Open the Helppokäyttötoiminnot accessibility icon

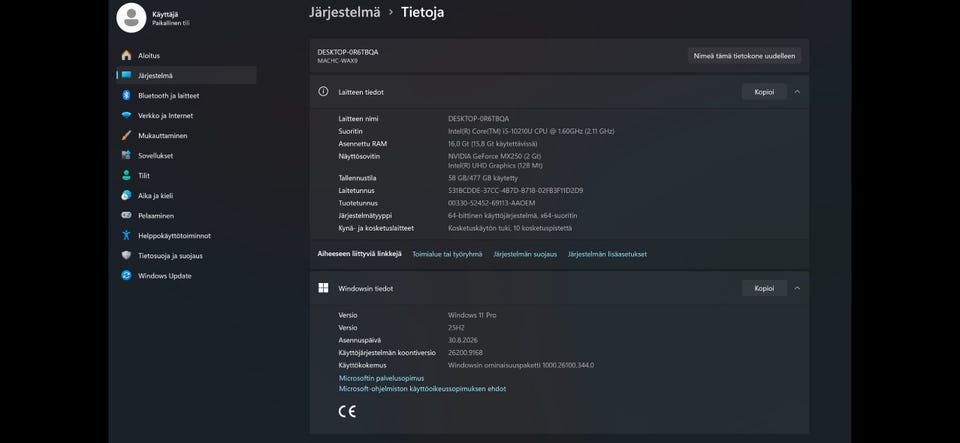tap(126, 236)
